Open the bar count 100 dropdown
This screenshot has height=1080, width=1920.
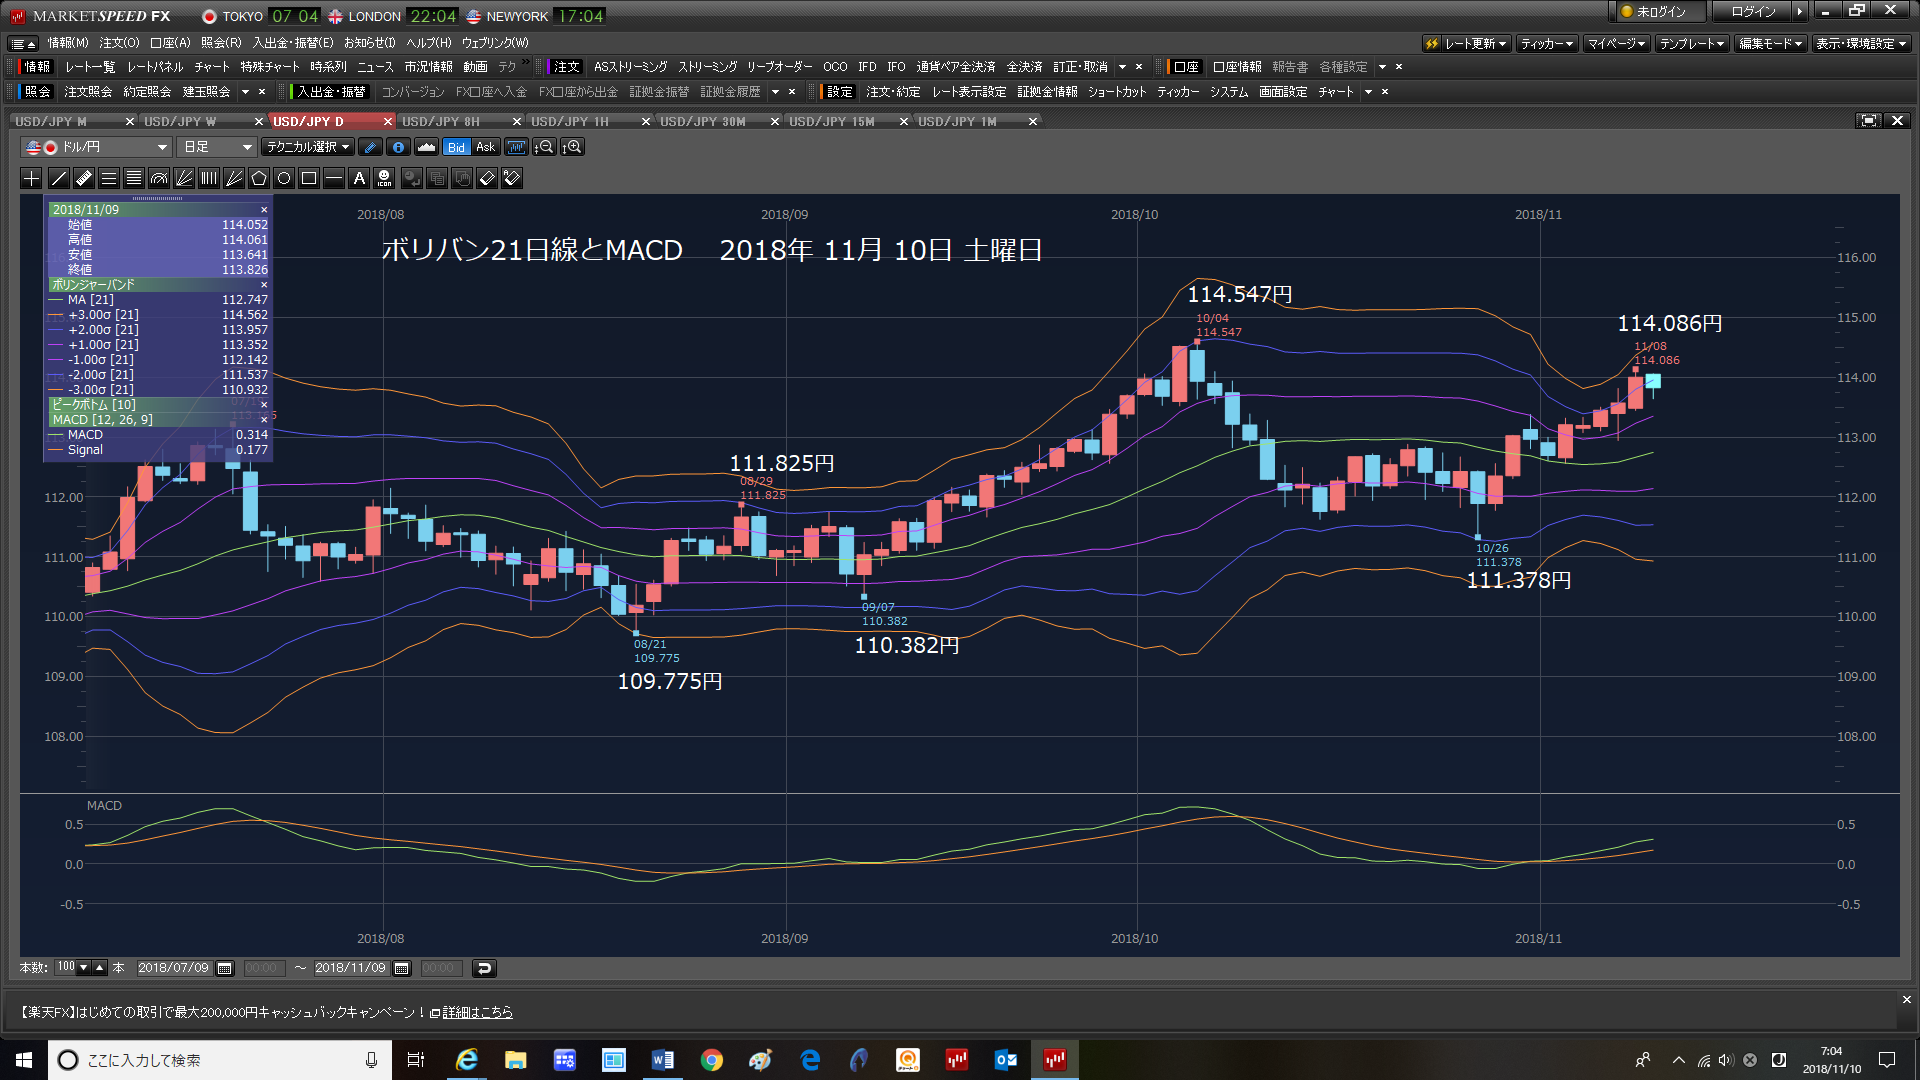point(83,968)
